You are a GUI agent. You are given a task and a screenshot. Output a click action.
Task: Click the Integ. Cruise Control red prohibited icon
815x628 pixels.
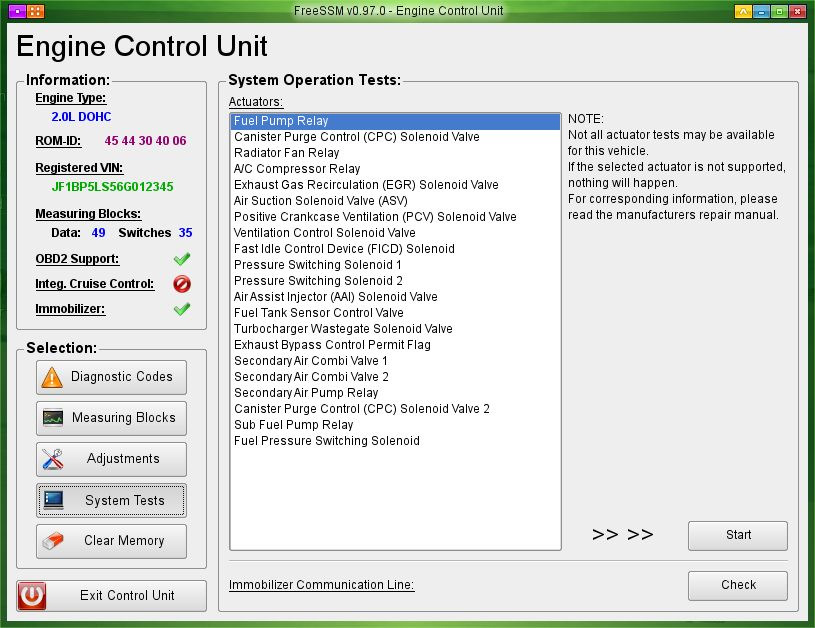182,284
